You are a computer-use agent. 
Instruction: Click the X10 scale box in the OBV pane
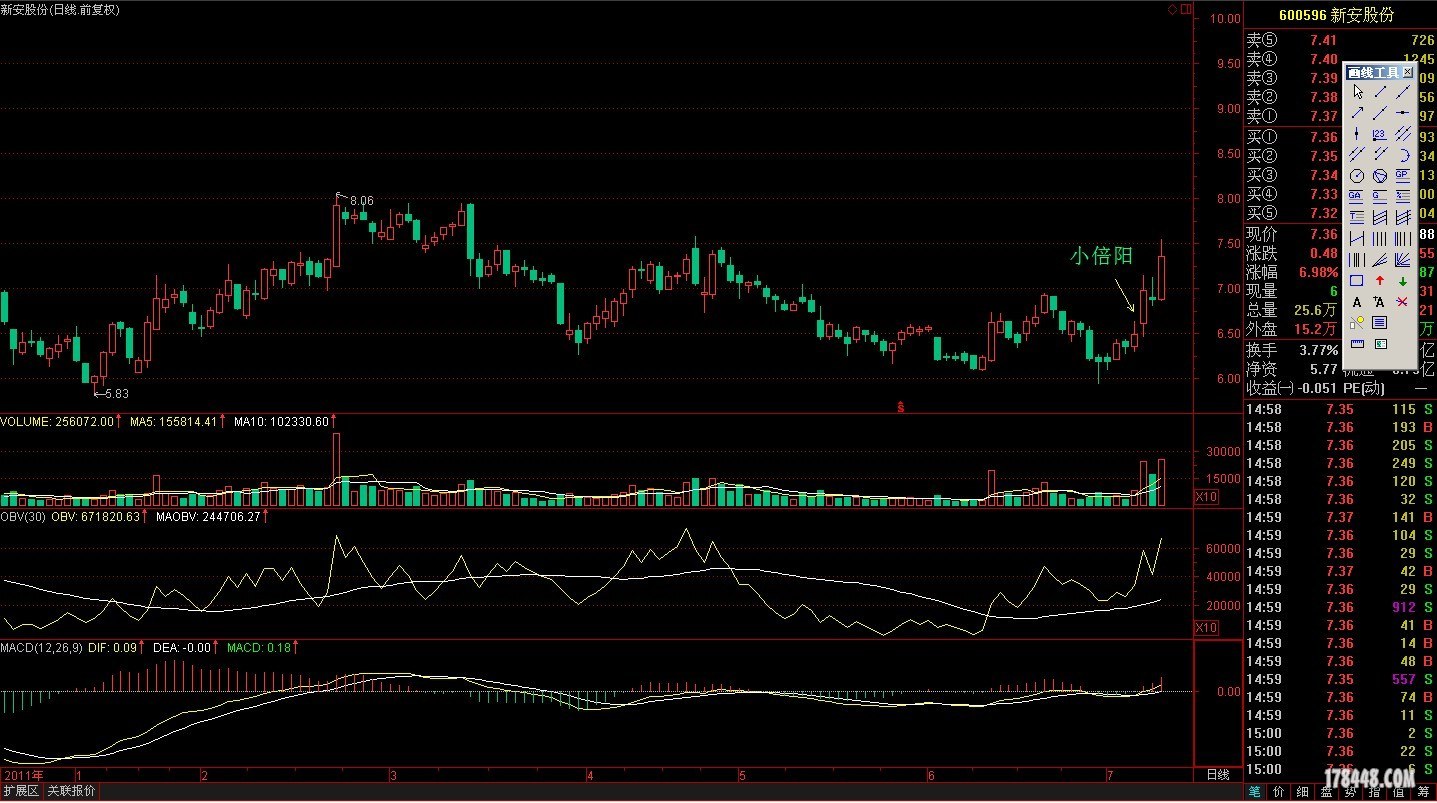tap(1206, 627)
